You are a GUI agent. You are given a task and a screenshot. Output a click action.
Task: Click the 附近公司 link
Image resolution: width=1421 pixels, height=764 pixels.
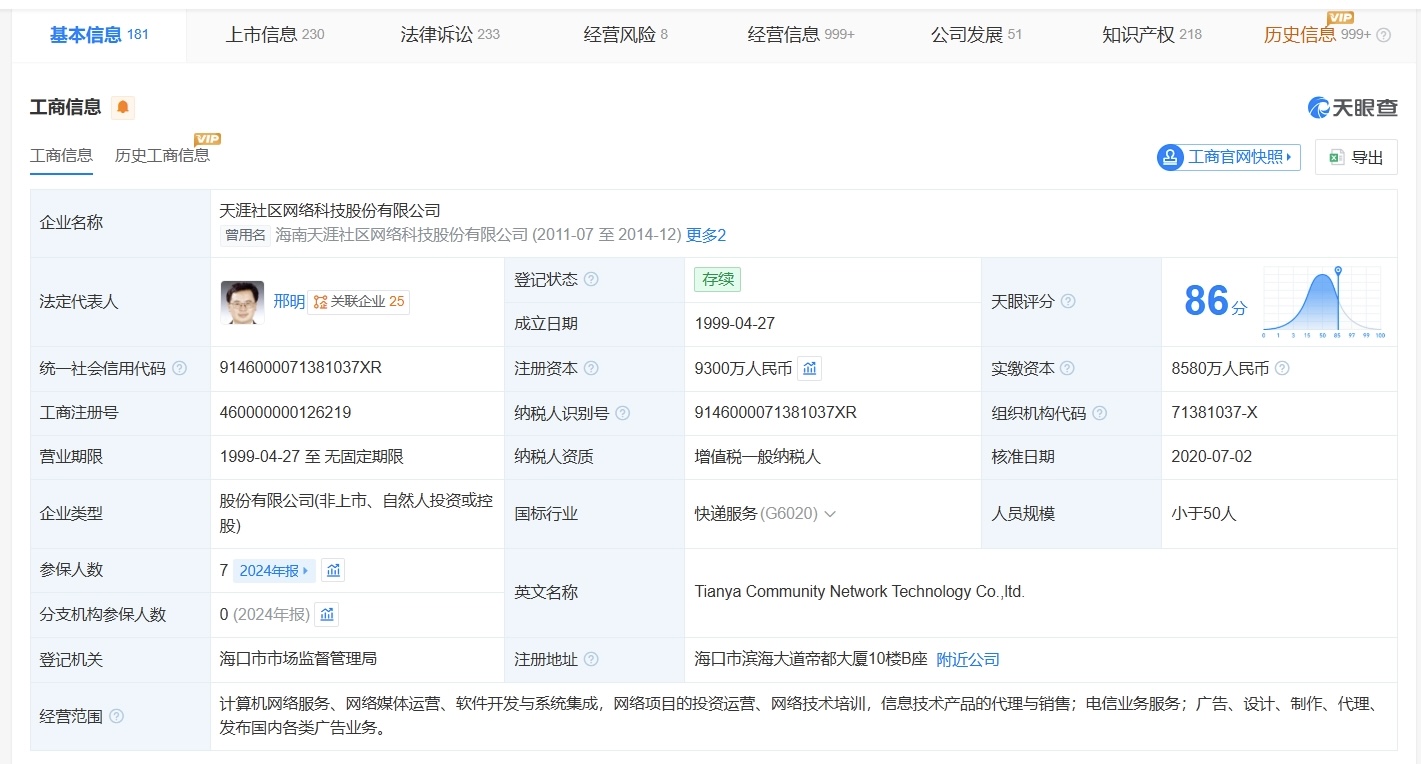point(968,659)
